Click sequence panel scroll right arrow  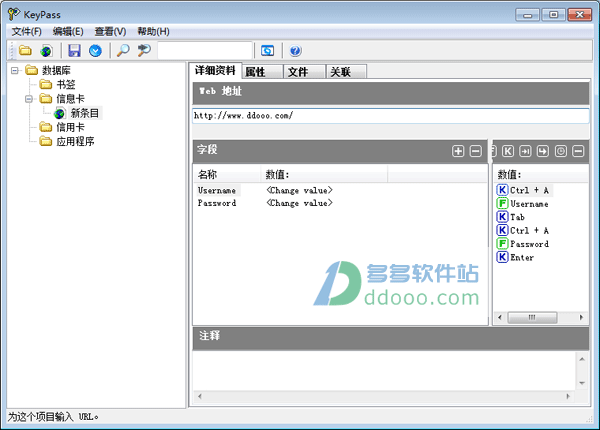581,317
